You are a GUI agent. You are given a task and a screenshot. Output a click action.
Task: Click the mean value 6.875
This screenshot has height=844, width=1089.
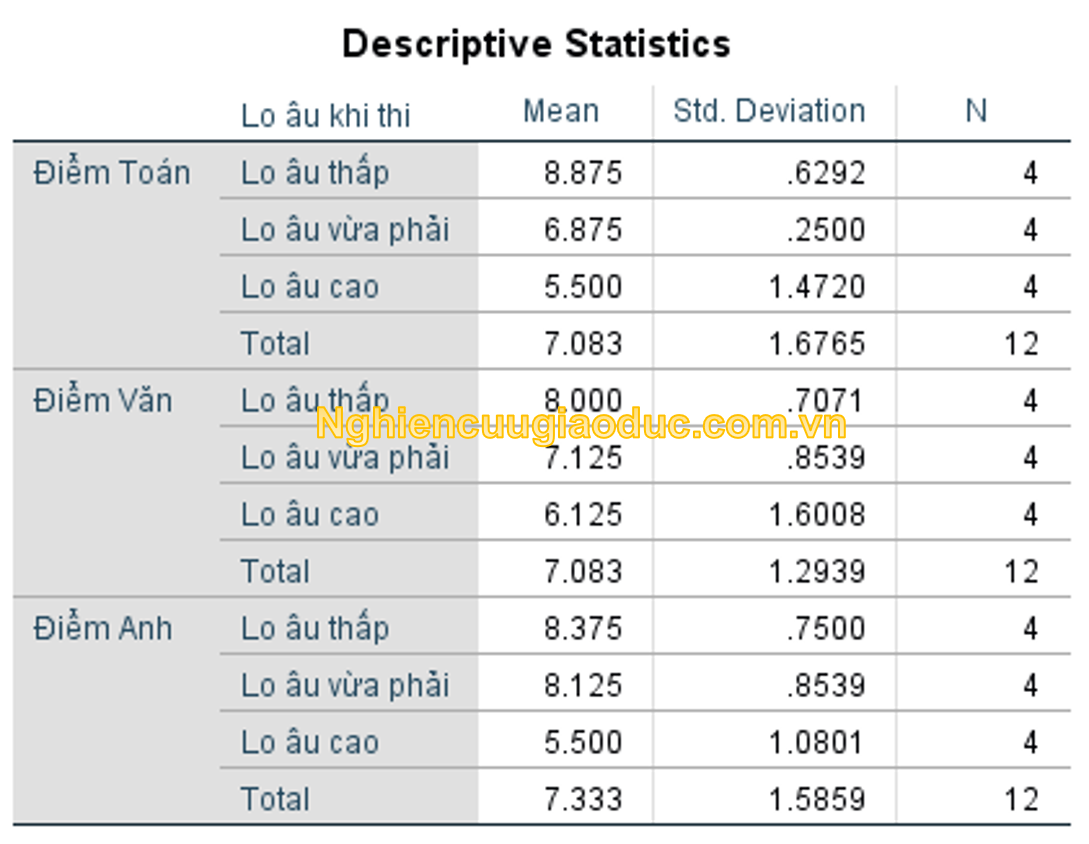(x=583, y=230)
